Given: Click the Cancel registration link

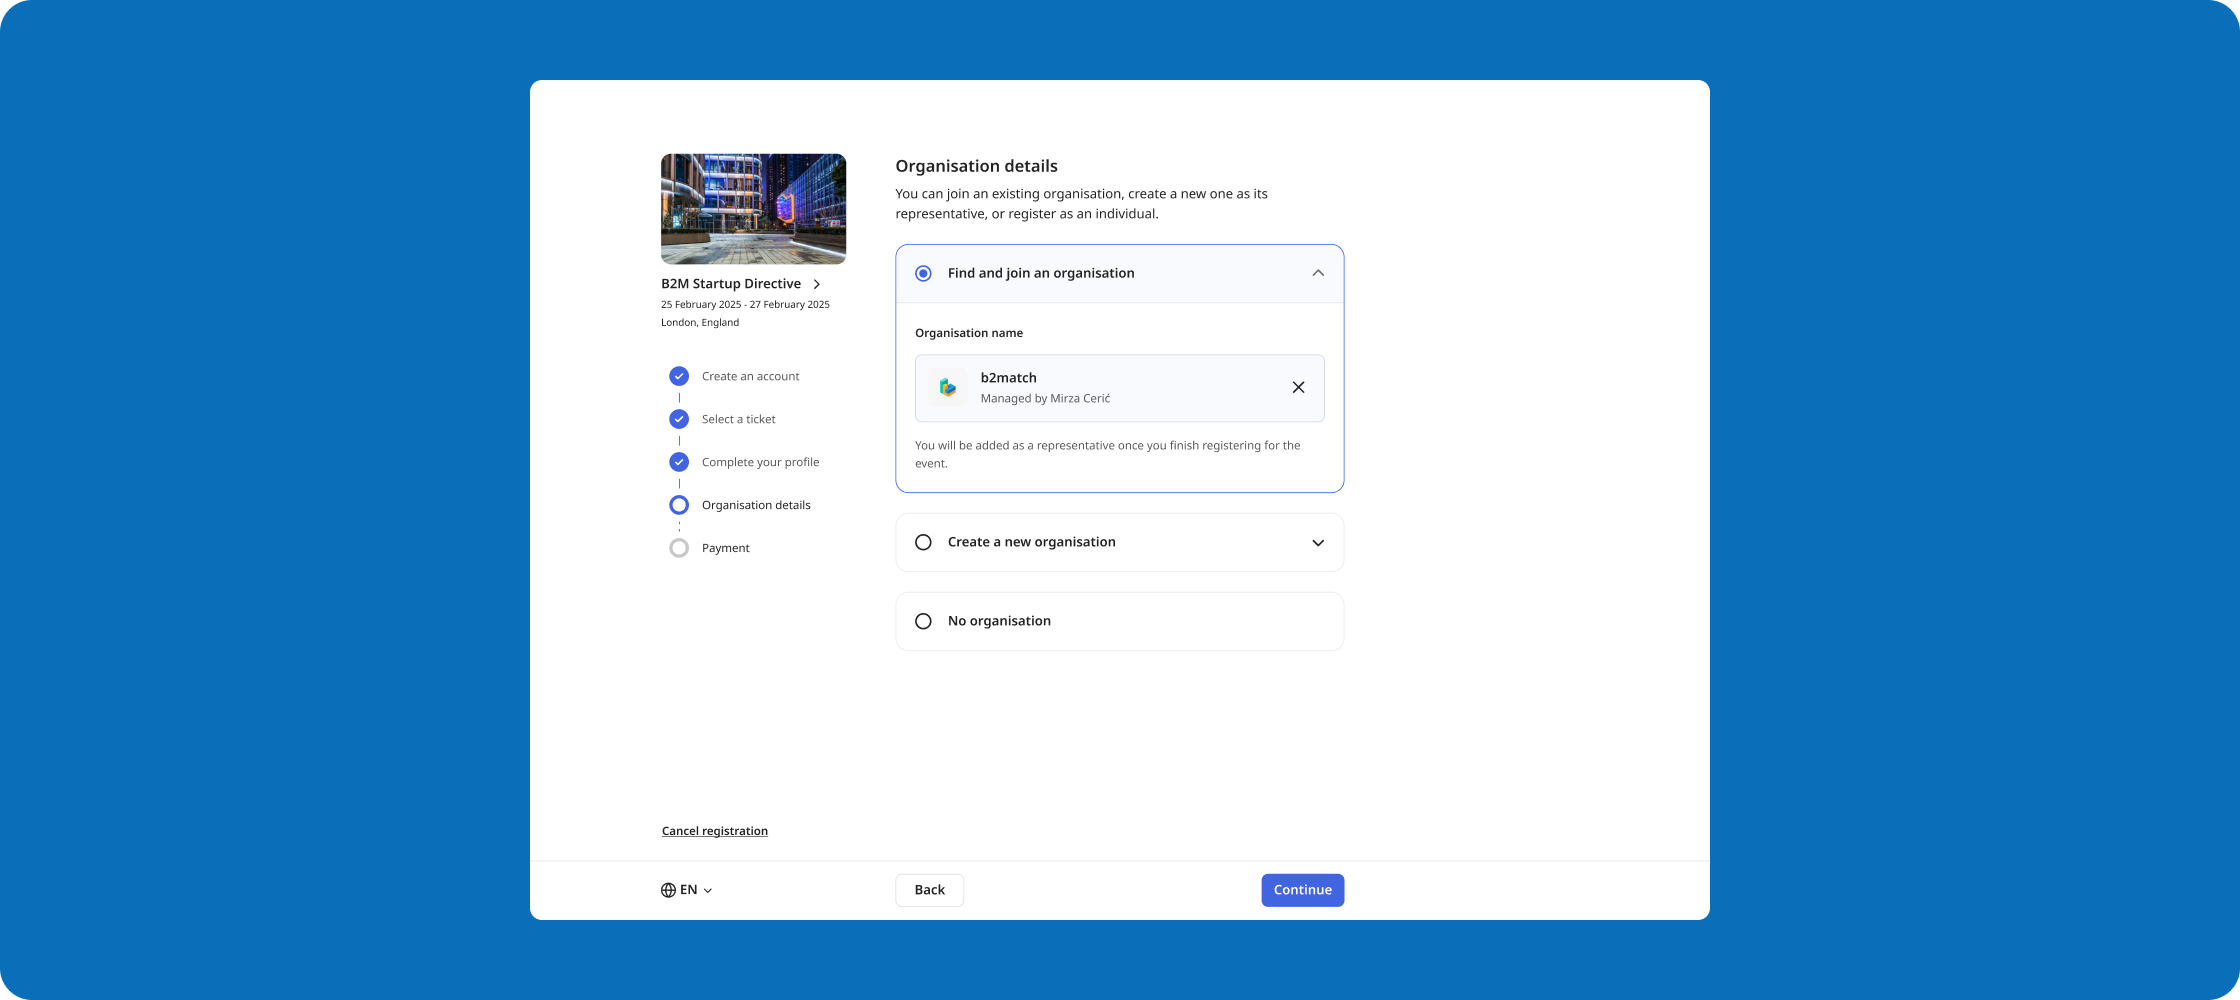Looking at the screenshot, I should [x=715, y=831].
